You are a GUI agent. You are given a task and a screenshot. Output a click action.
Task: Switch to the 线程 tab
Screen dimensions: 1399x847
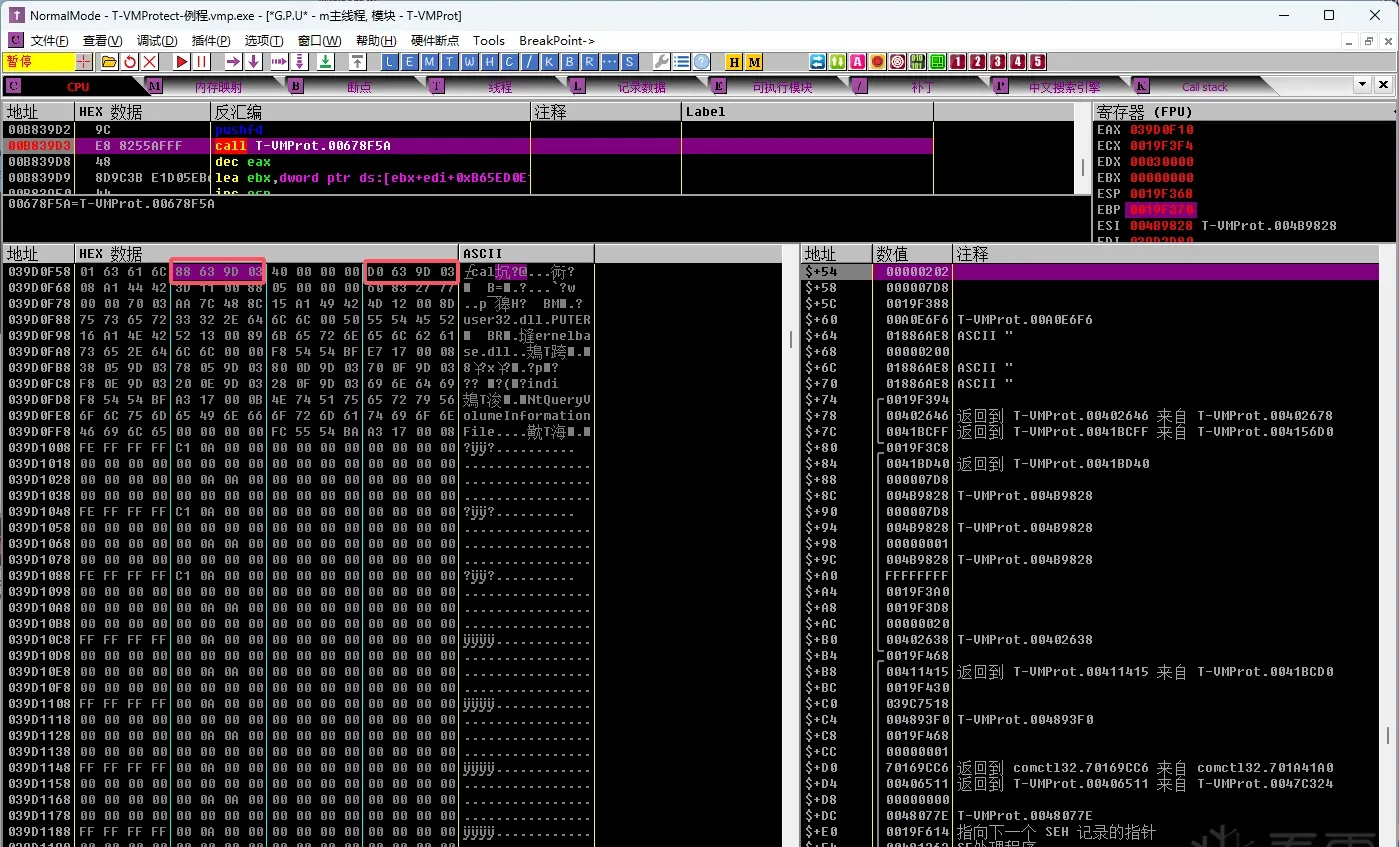pyautogui.click(x=501, y=87)
